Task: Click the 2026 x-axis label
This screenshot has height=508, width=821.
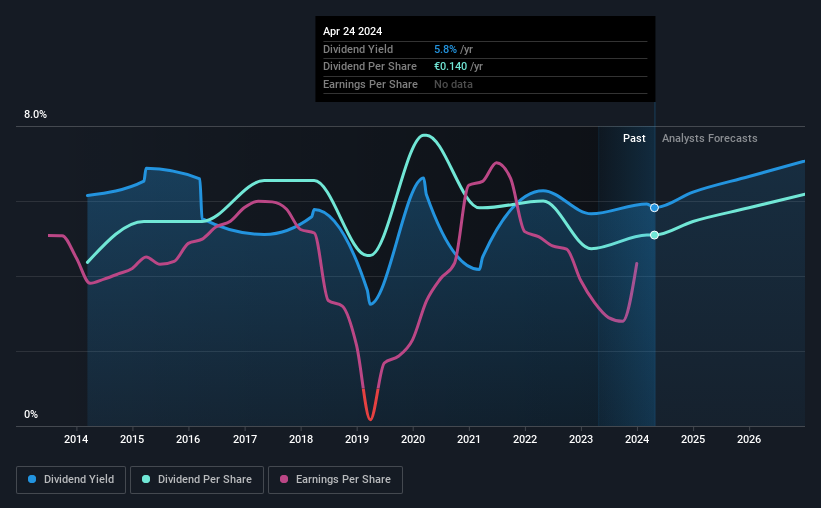Action: click(x=749, y=439)
